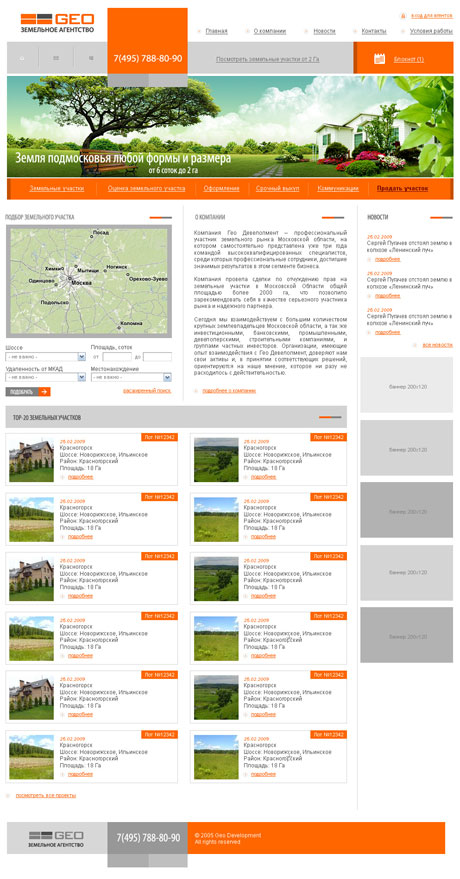Click the header phone number 7(495) 788-80-90
Viewport: 460px width, 879px height.
pos(147,58)
